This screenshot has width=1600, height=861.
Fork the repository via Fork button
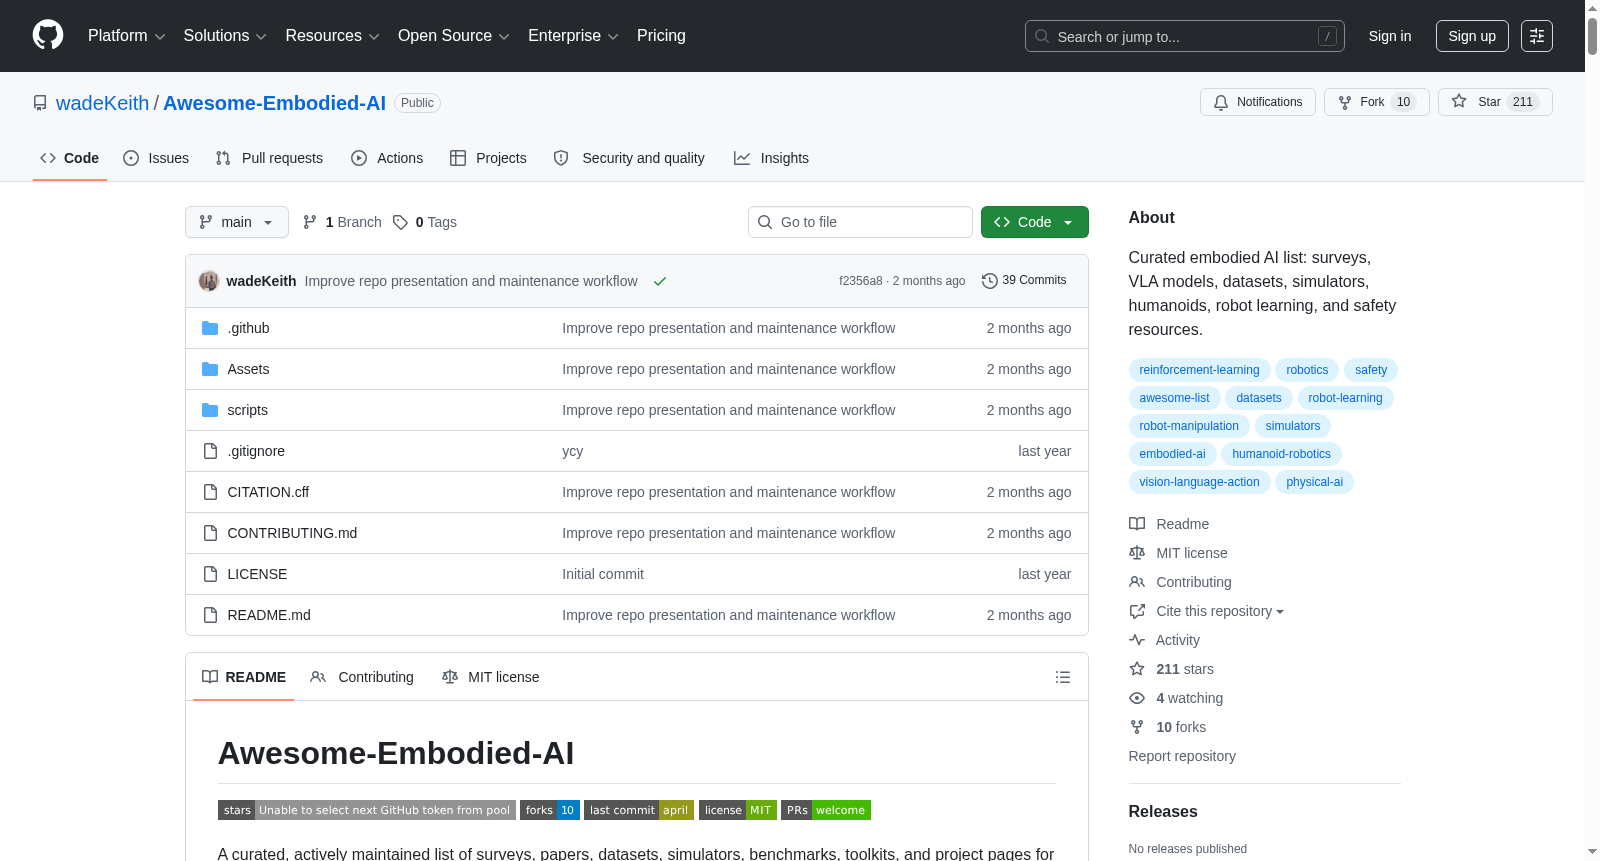coord(1377,102)
